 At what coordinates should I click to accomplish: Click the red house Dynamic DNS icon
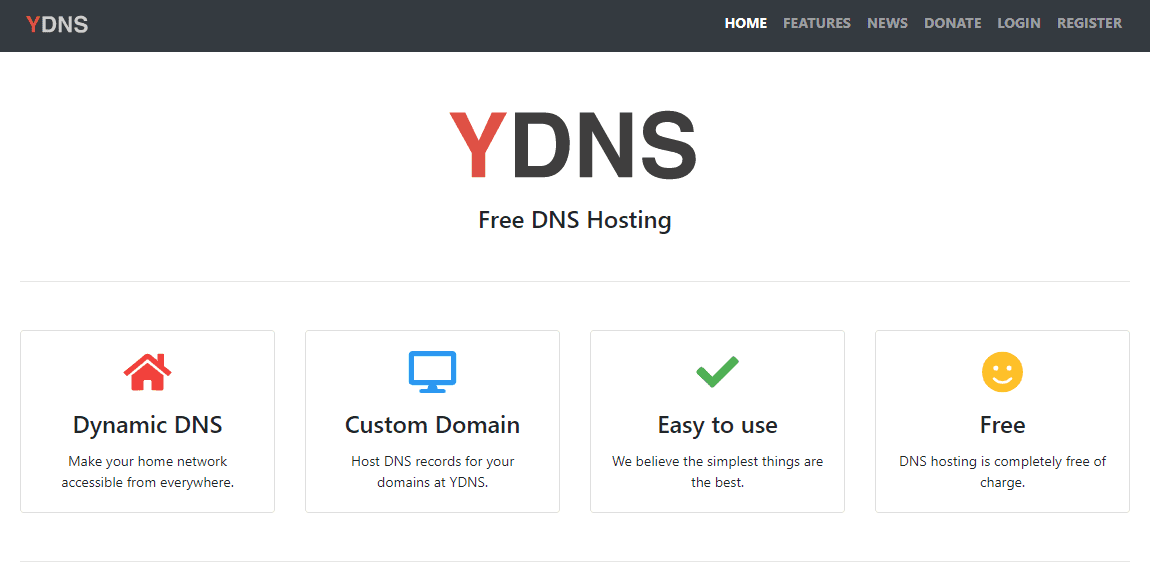[x=147, y=372]
